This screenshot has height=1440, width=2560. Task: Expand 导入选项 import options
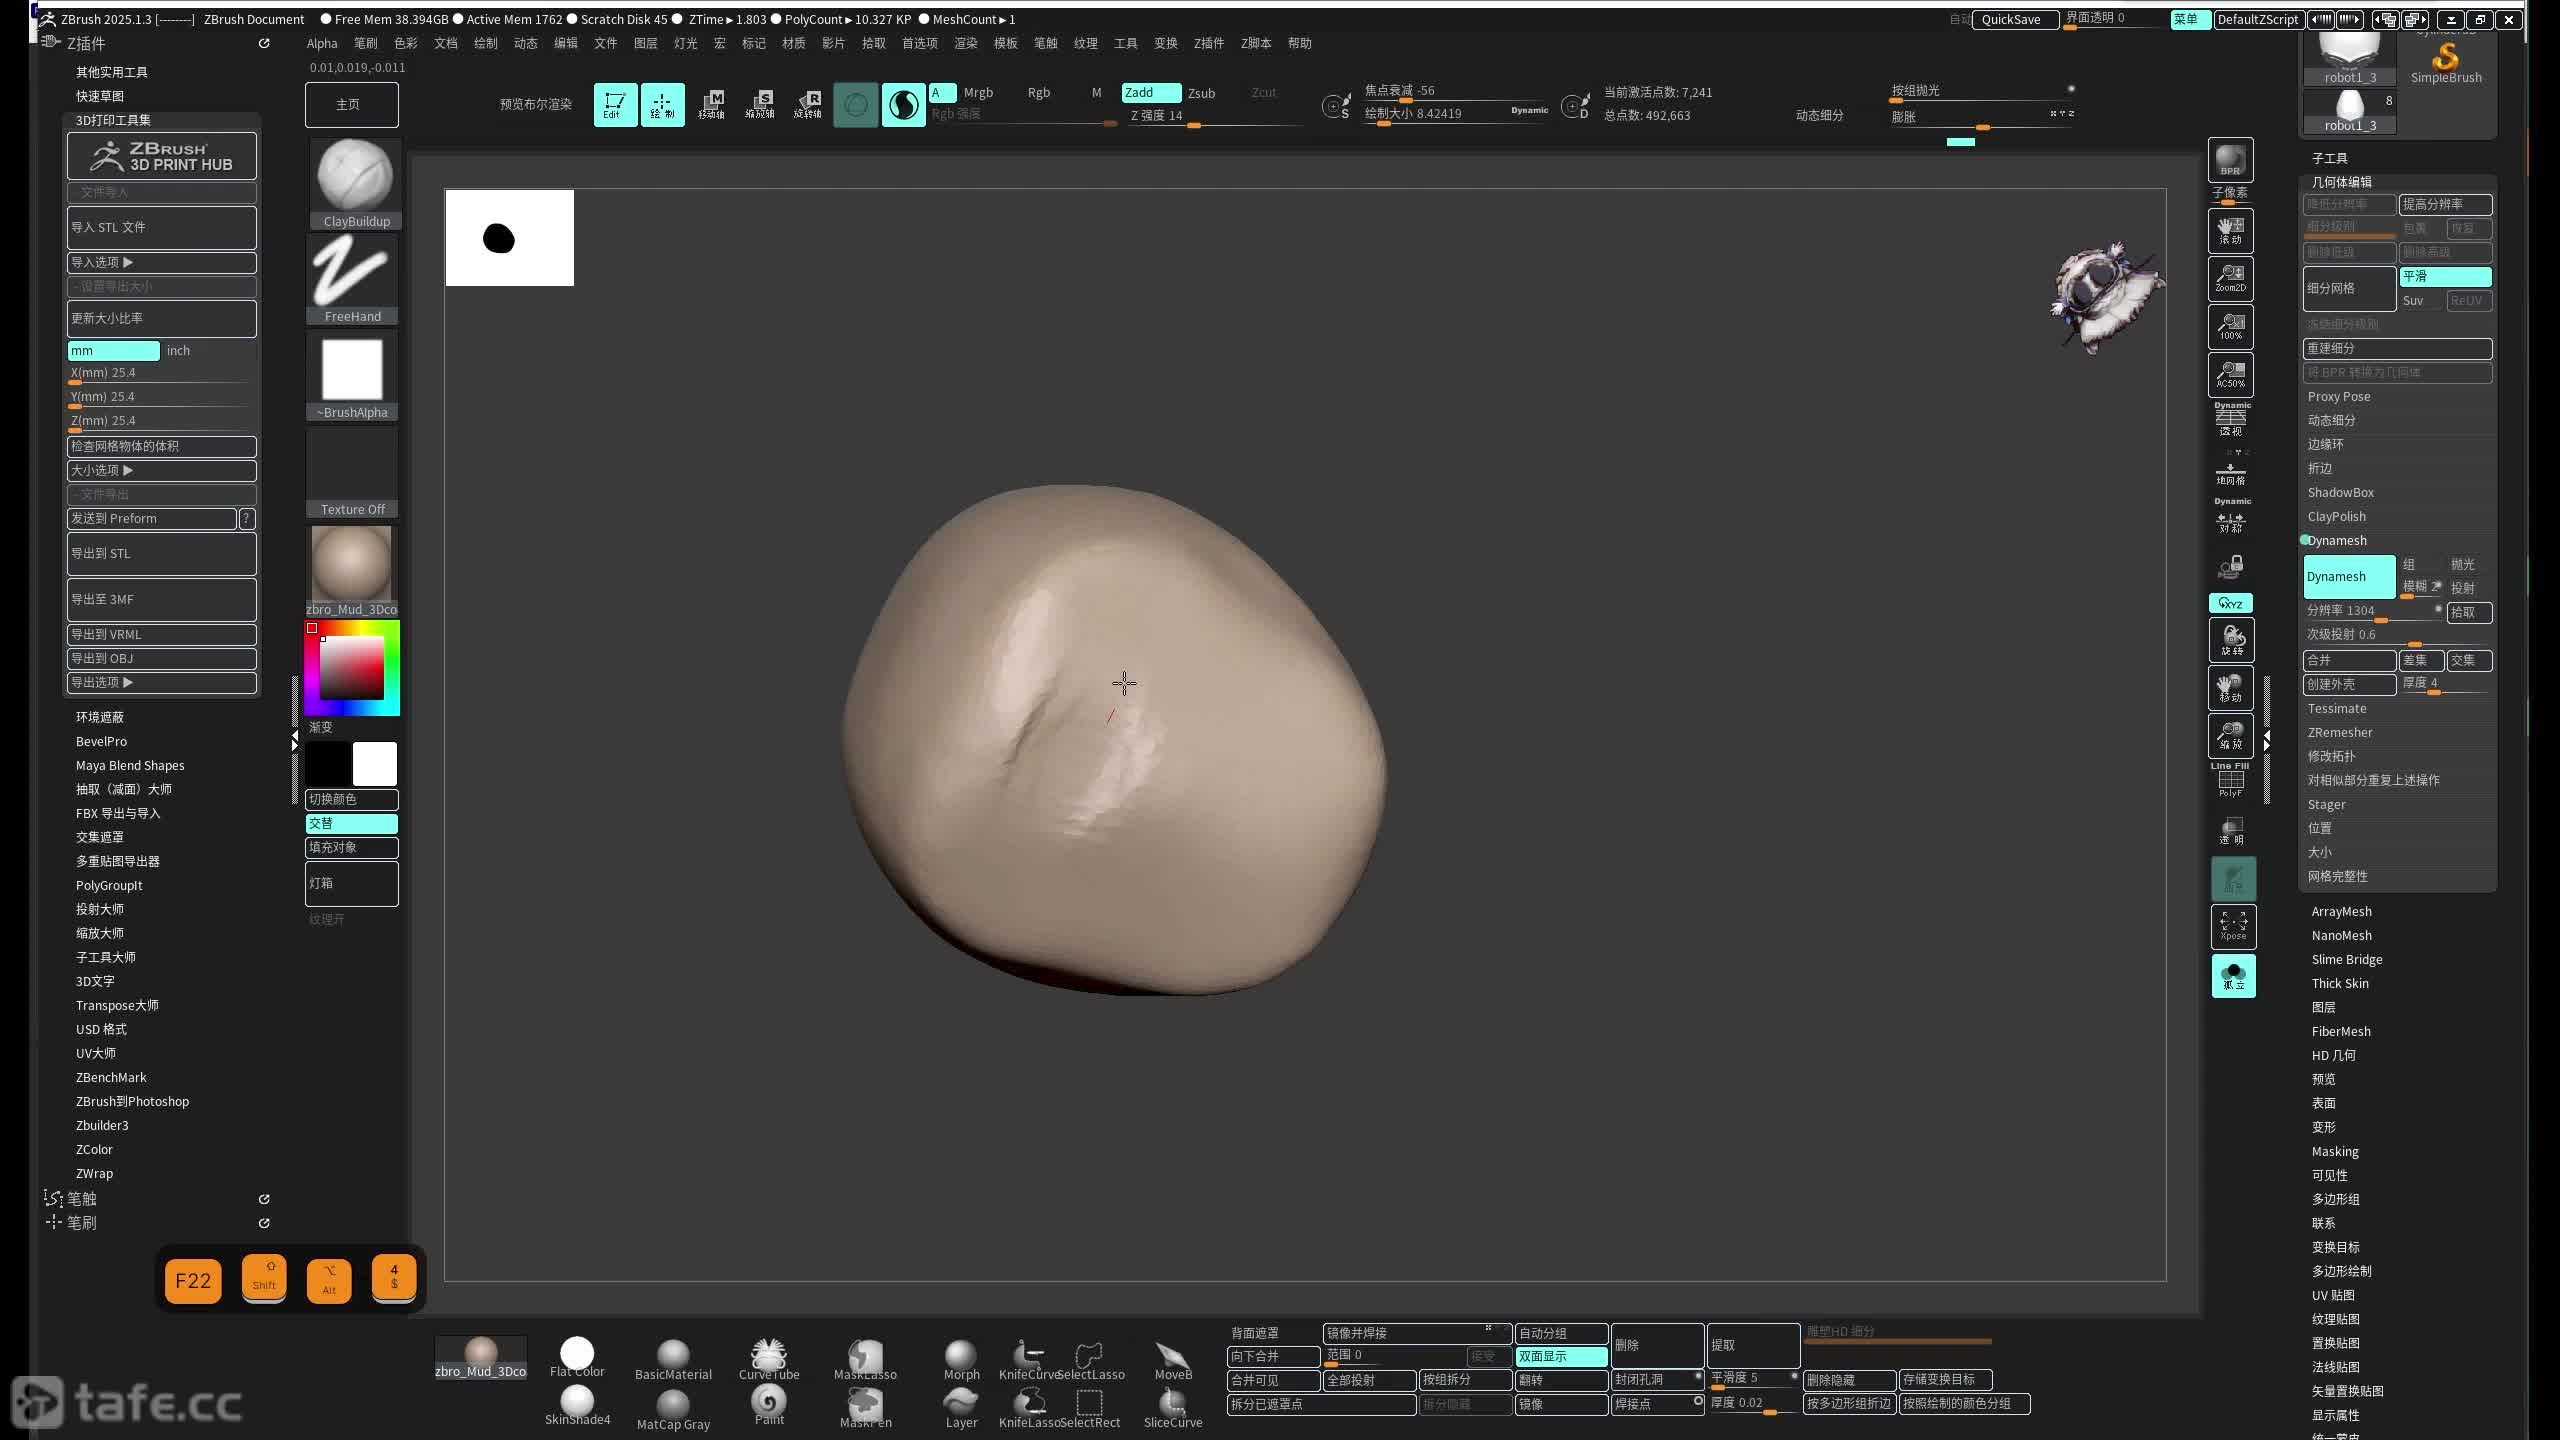tap(162, 262)
